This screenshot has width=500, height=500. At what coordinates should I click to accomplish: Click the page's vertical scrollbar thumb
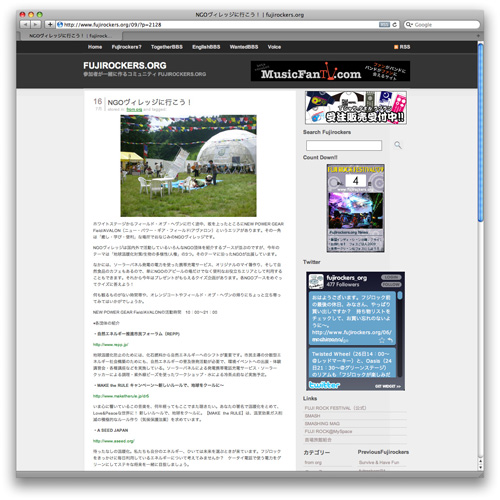pyautogui.click(x=480, y=132)
